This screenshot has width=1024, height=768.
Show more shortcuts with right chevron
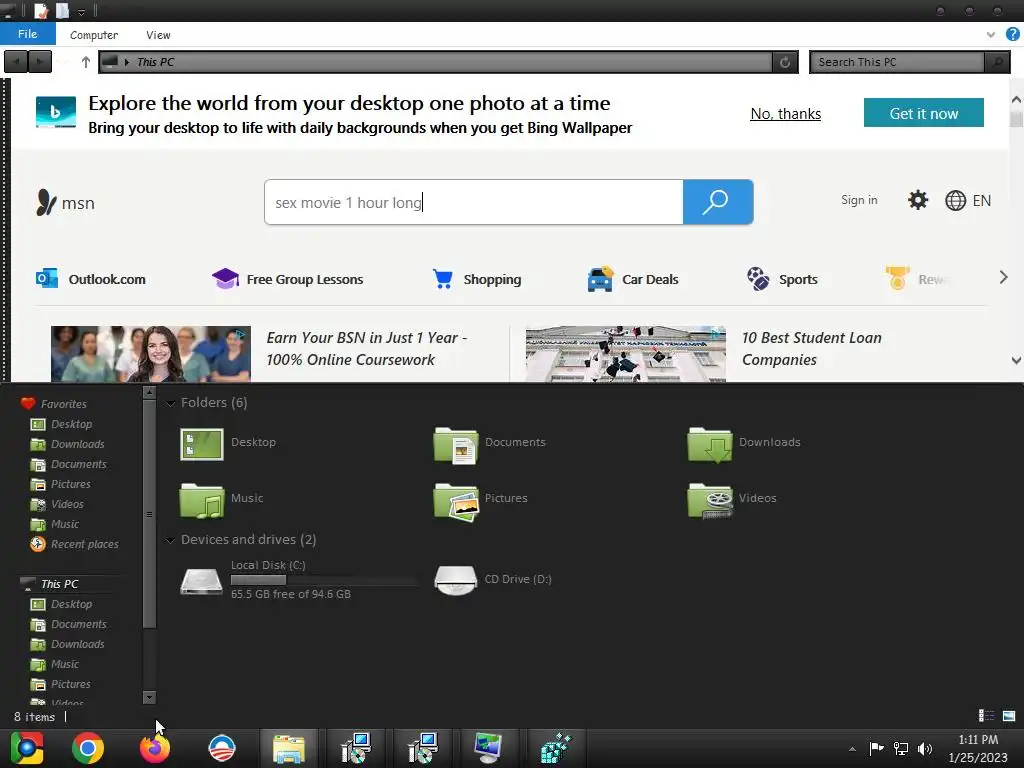[x=1004, y=278]
